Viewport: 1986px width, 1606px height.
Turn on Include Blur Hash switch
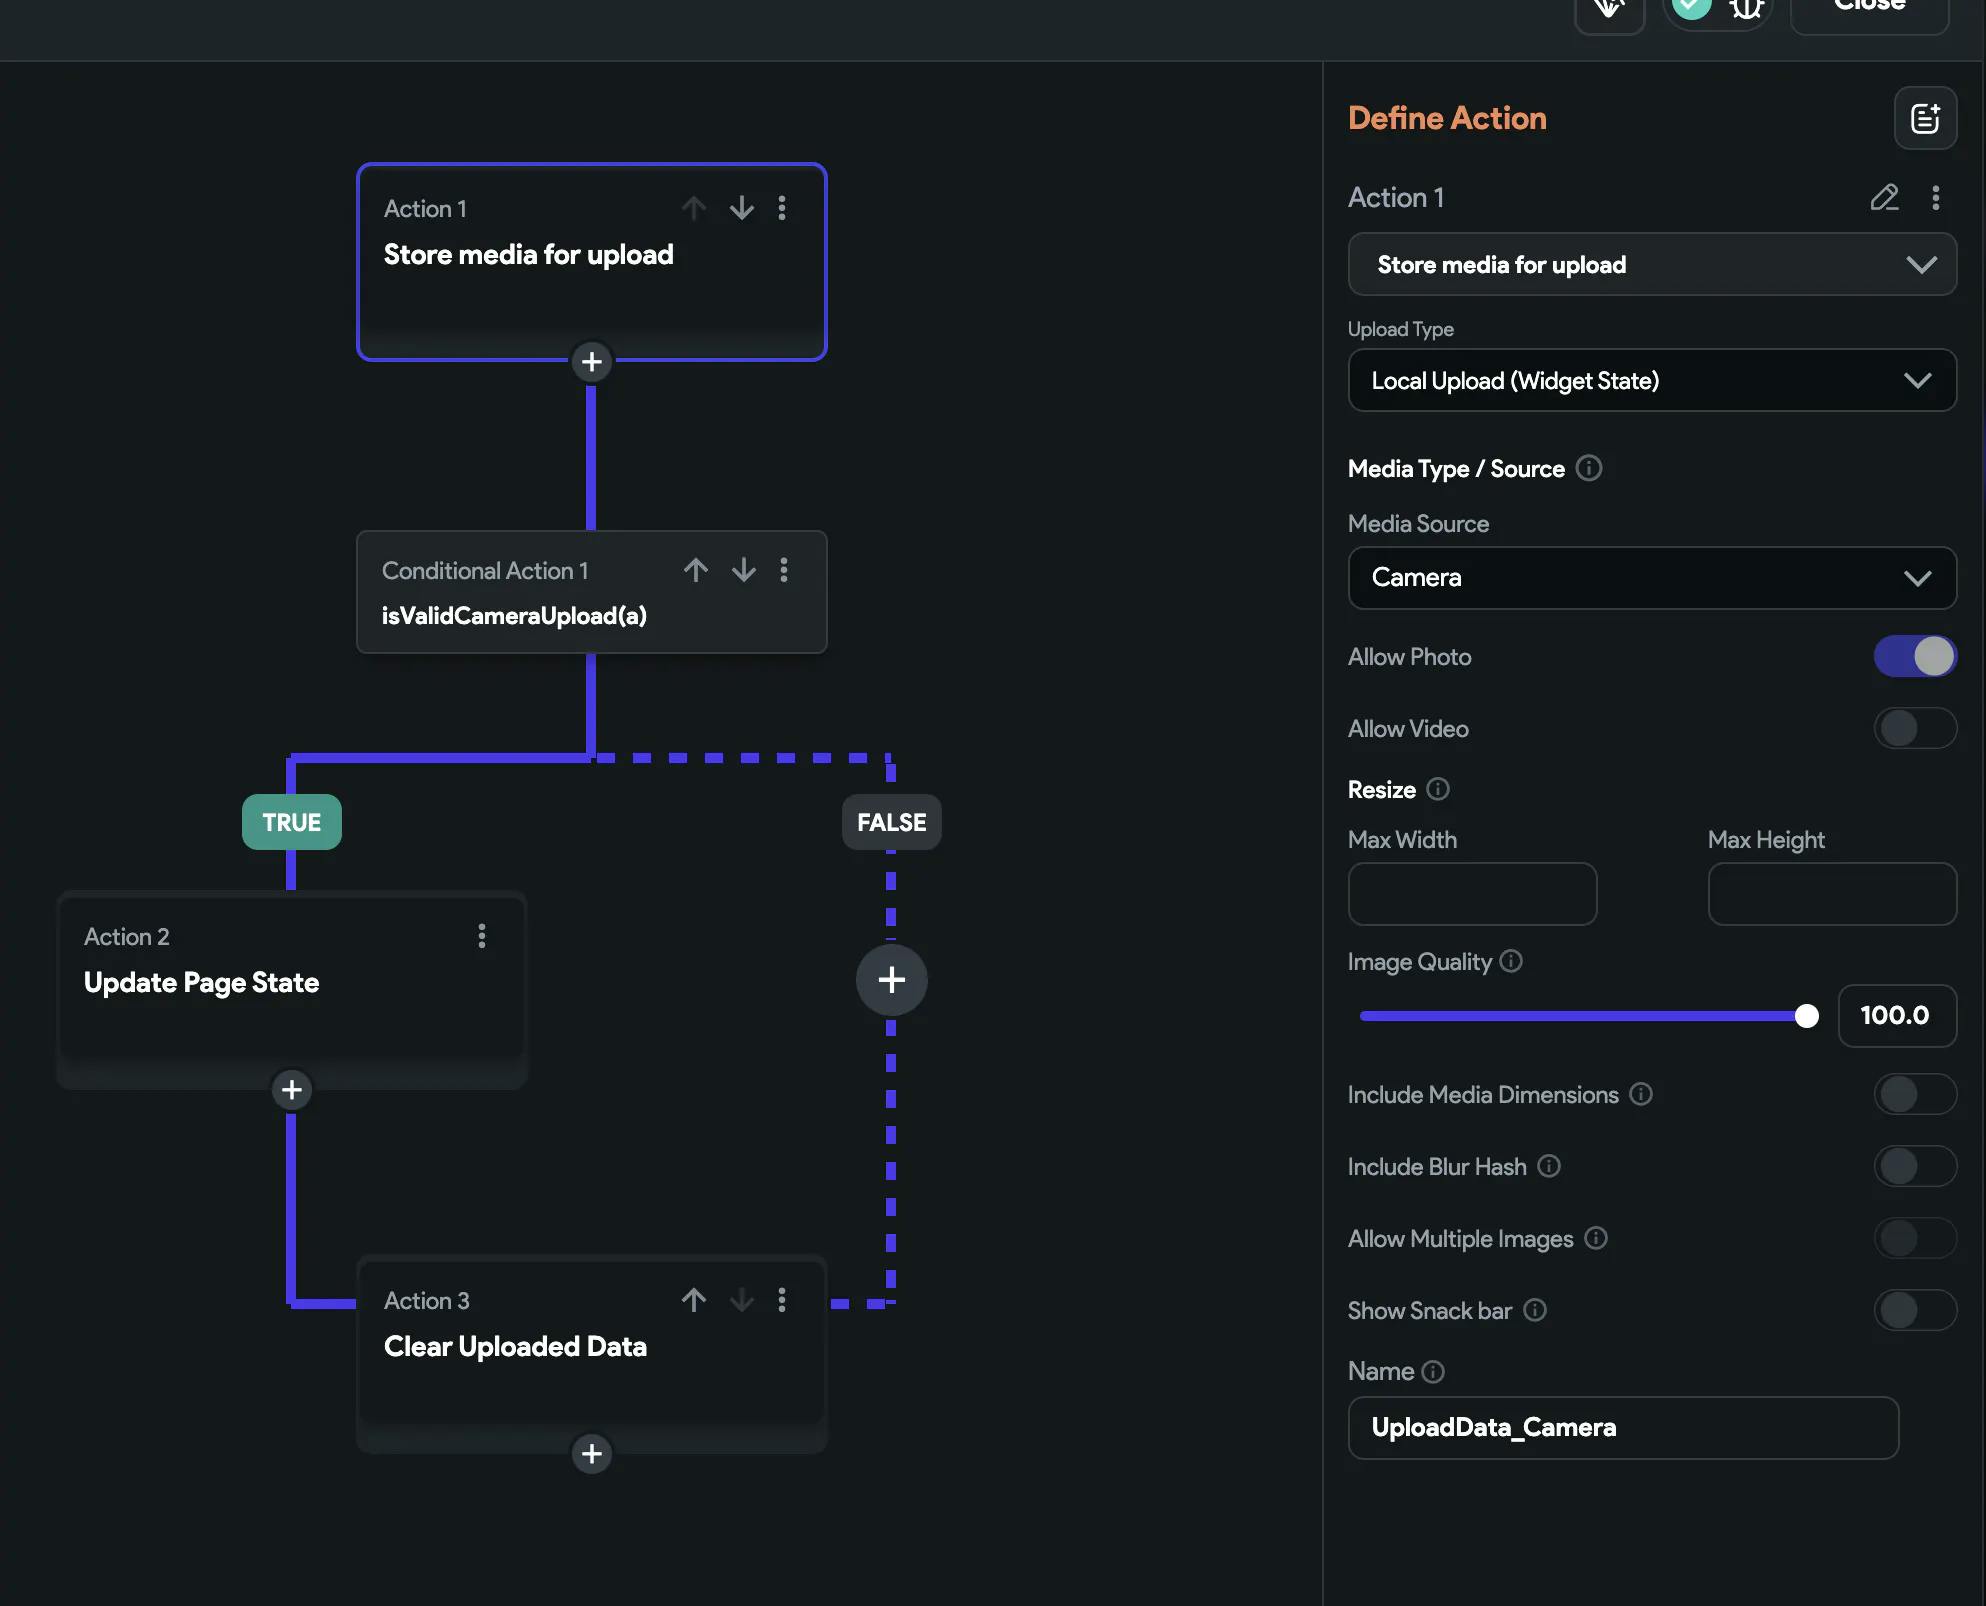1914,1166
